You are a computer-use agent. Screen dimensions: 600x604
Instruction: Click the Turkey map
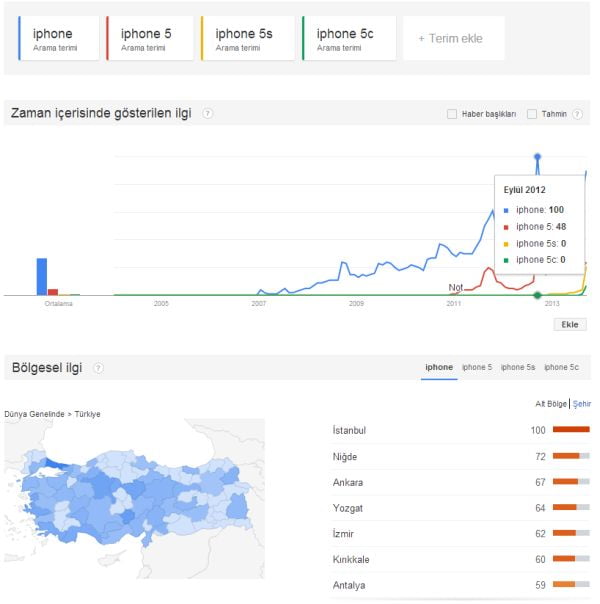(x=135, y=495)
